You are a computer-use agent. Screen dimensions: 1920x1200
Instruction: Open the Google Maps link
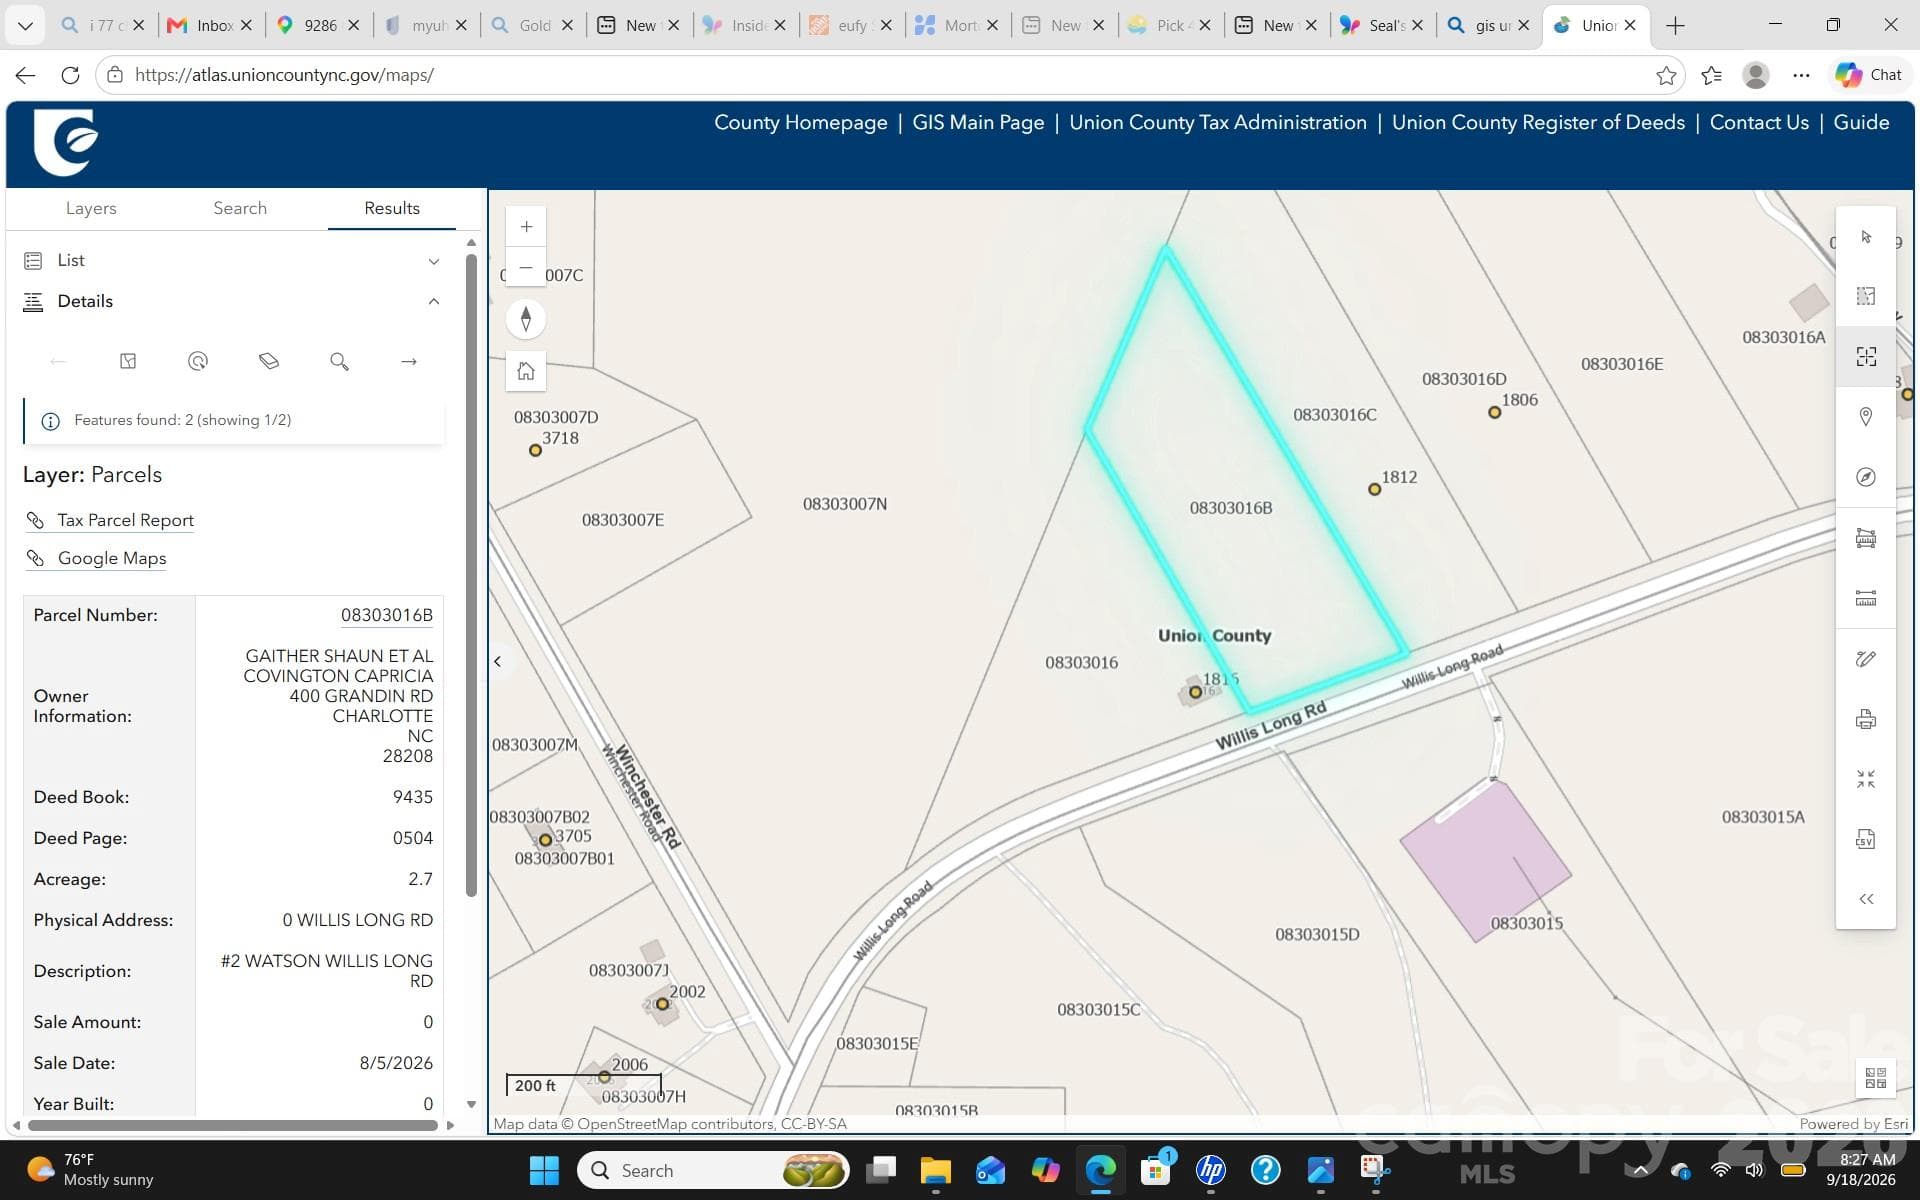click(112, 558)
